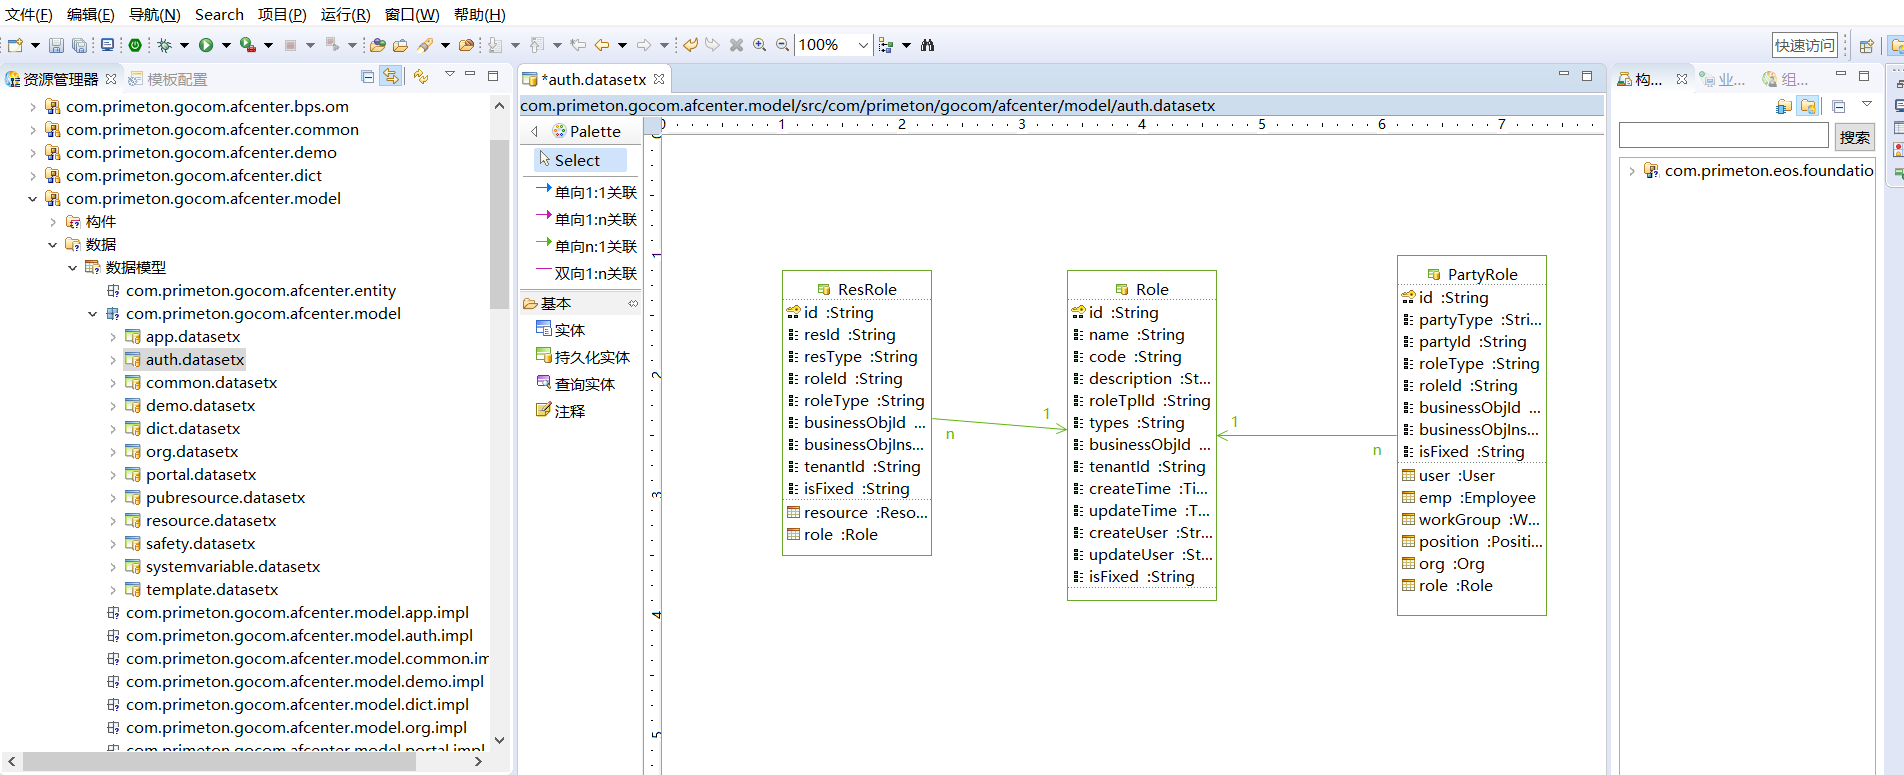Click the Debug bug icon
Screen dimensions: 1904x775
[165, 45]
